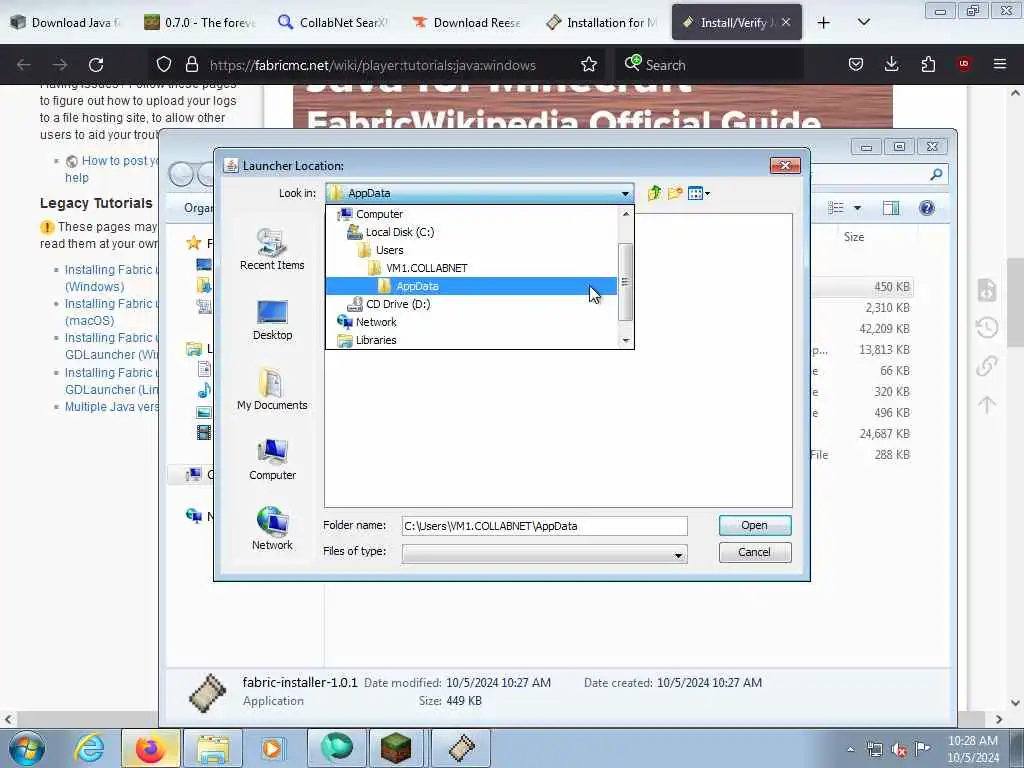Toggle the Explorer preview pane icon

[891, 208]
